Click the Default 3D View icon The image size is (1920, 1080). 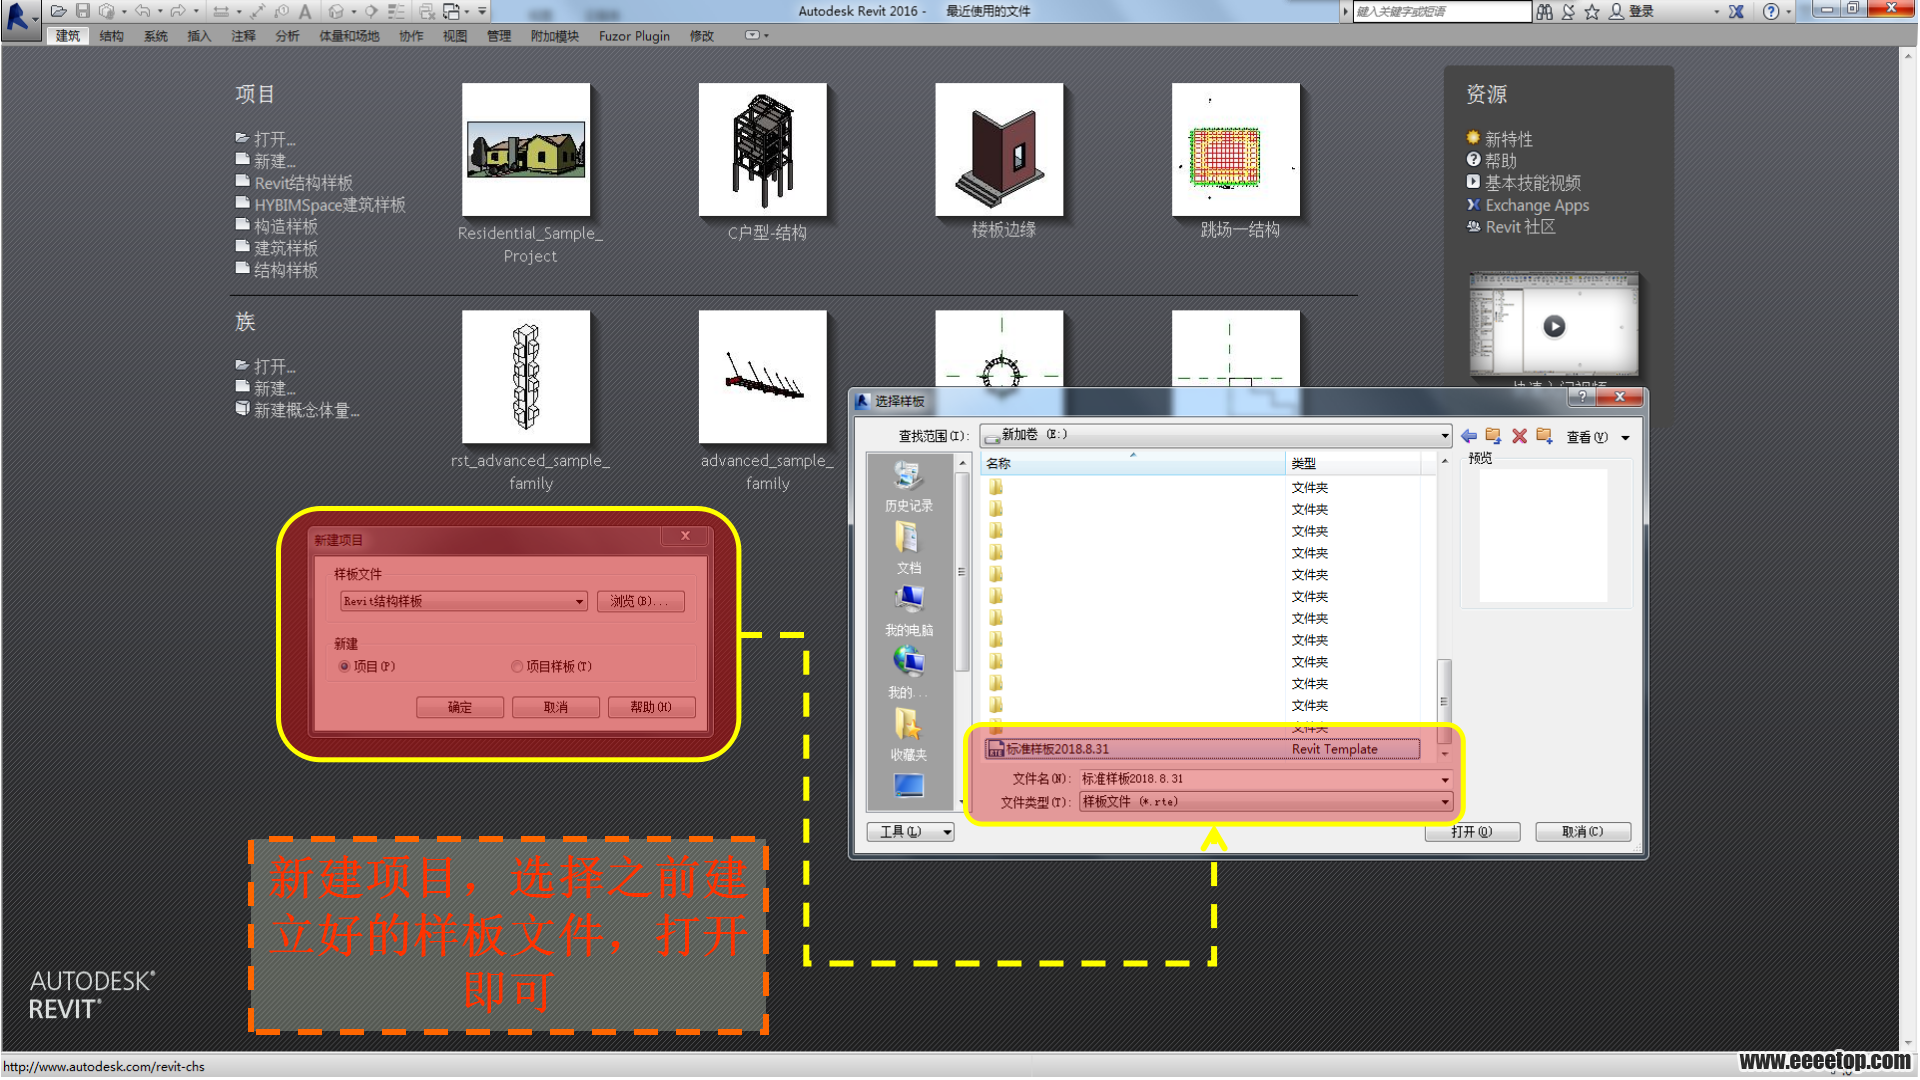click(x=336, y=11)
